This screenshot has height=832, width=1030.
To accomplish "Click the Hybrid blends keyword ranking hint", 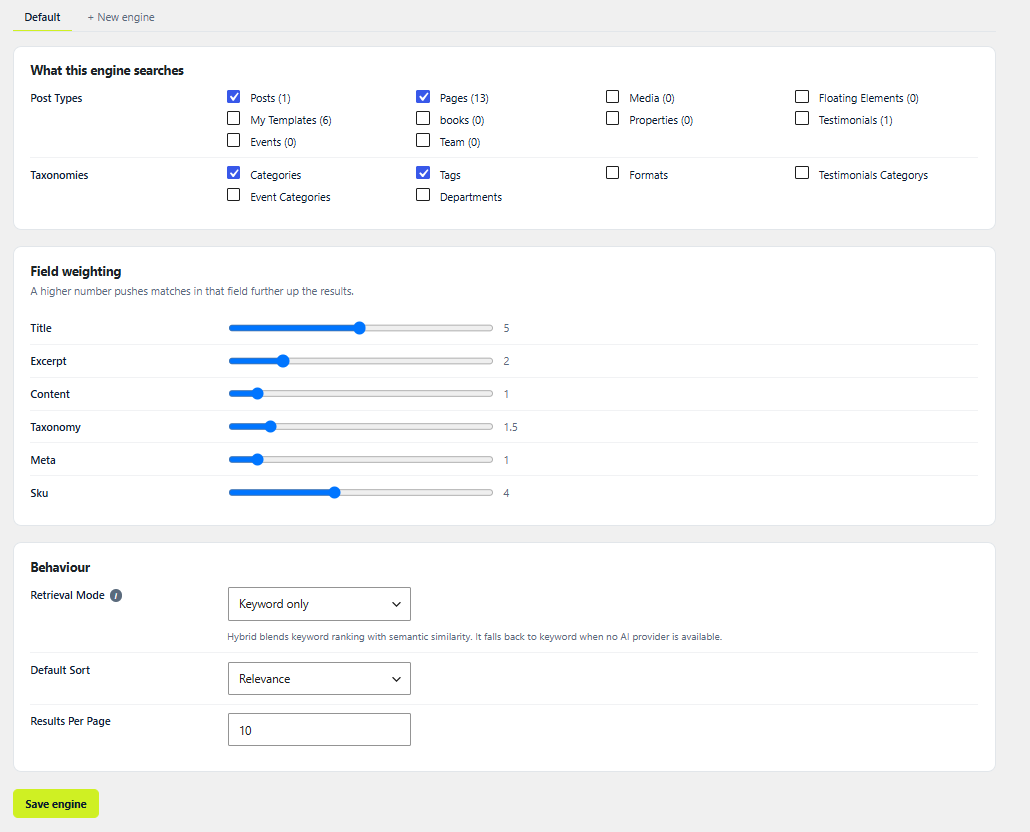I will point(474,637).
